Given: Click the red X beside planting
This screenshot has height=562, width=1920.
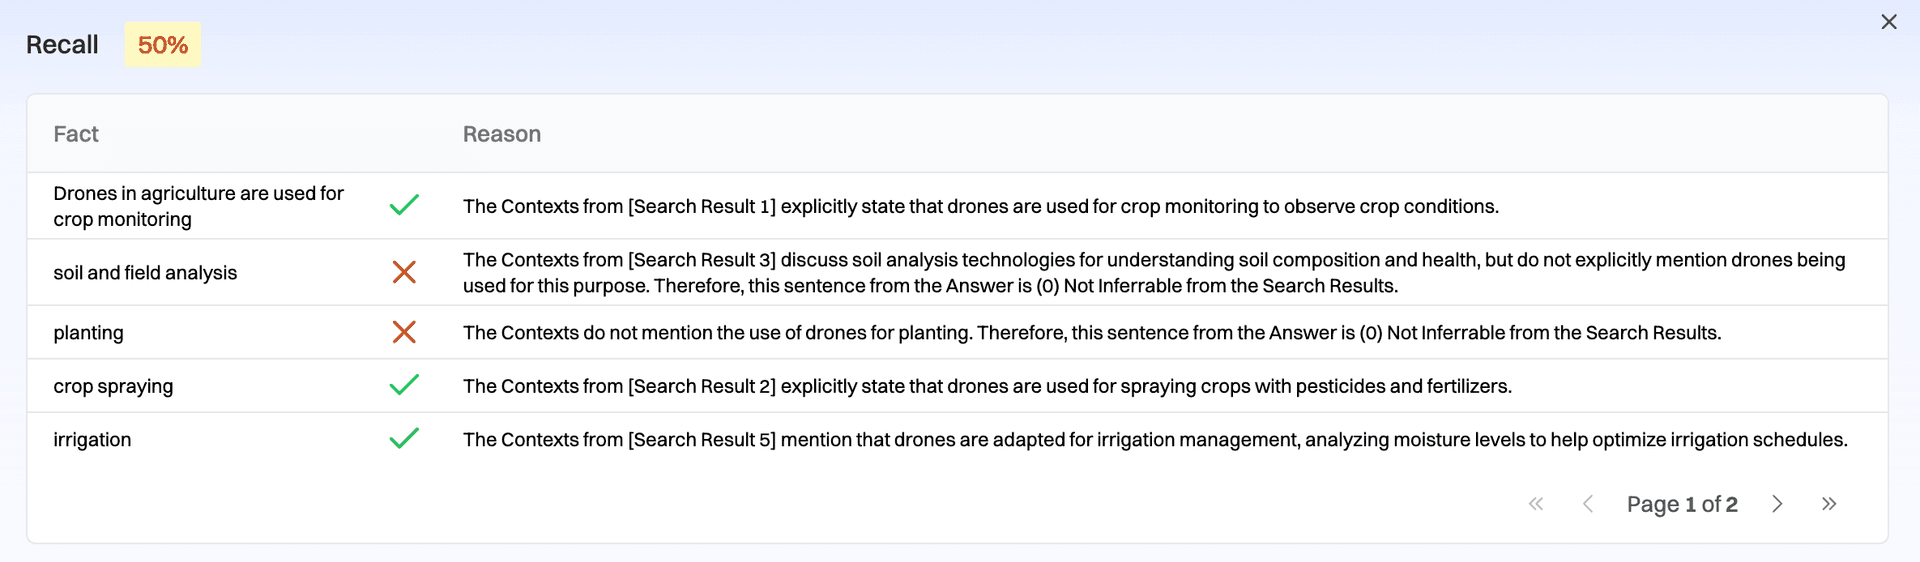Looking at the screenshot, I should click(x=404, y=332).
